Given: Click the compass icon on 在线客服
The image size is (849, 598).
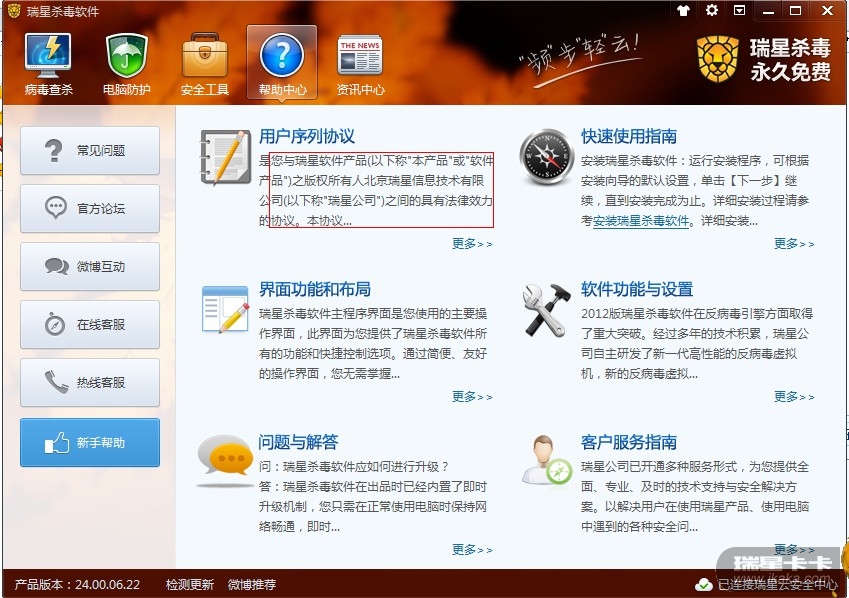Looking at the screenshot, I should [55, 324].
